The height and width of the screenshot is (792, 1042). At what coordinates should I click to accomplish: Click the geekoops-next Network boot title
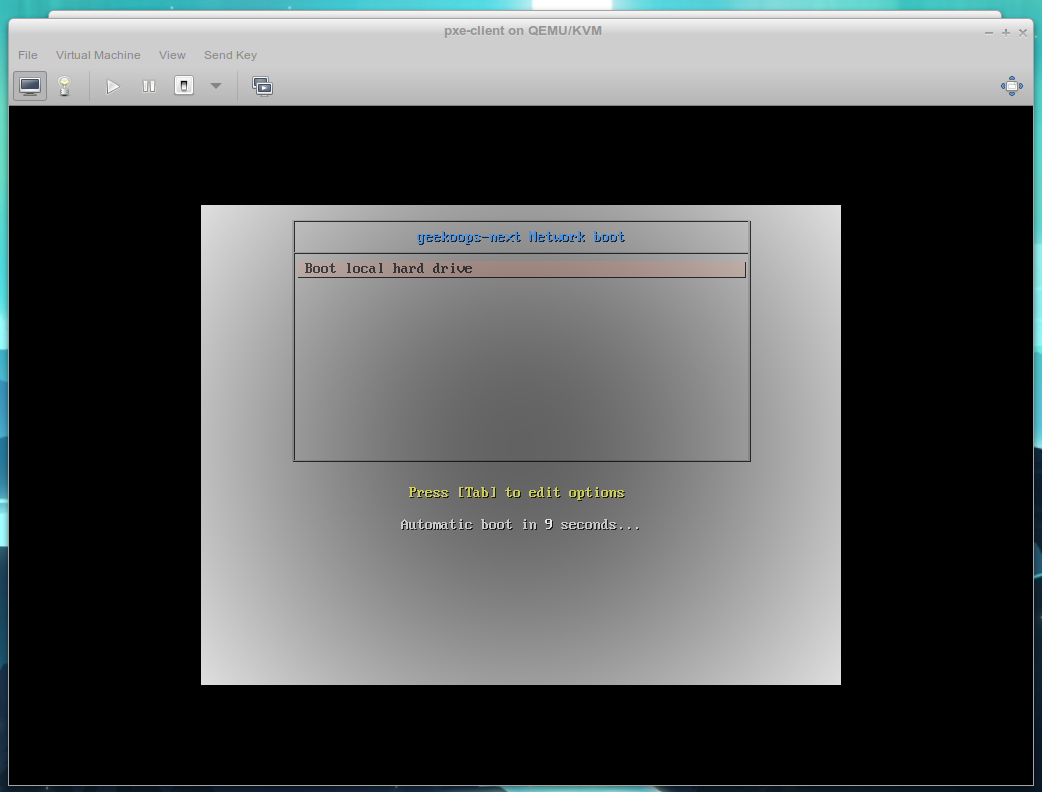pos(520,237)
